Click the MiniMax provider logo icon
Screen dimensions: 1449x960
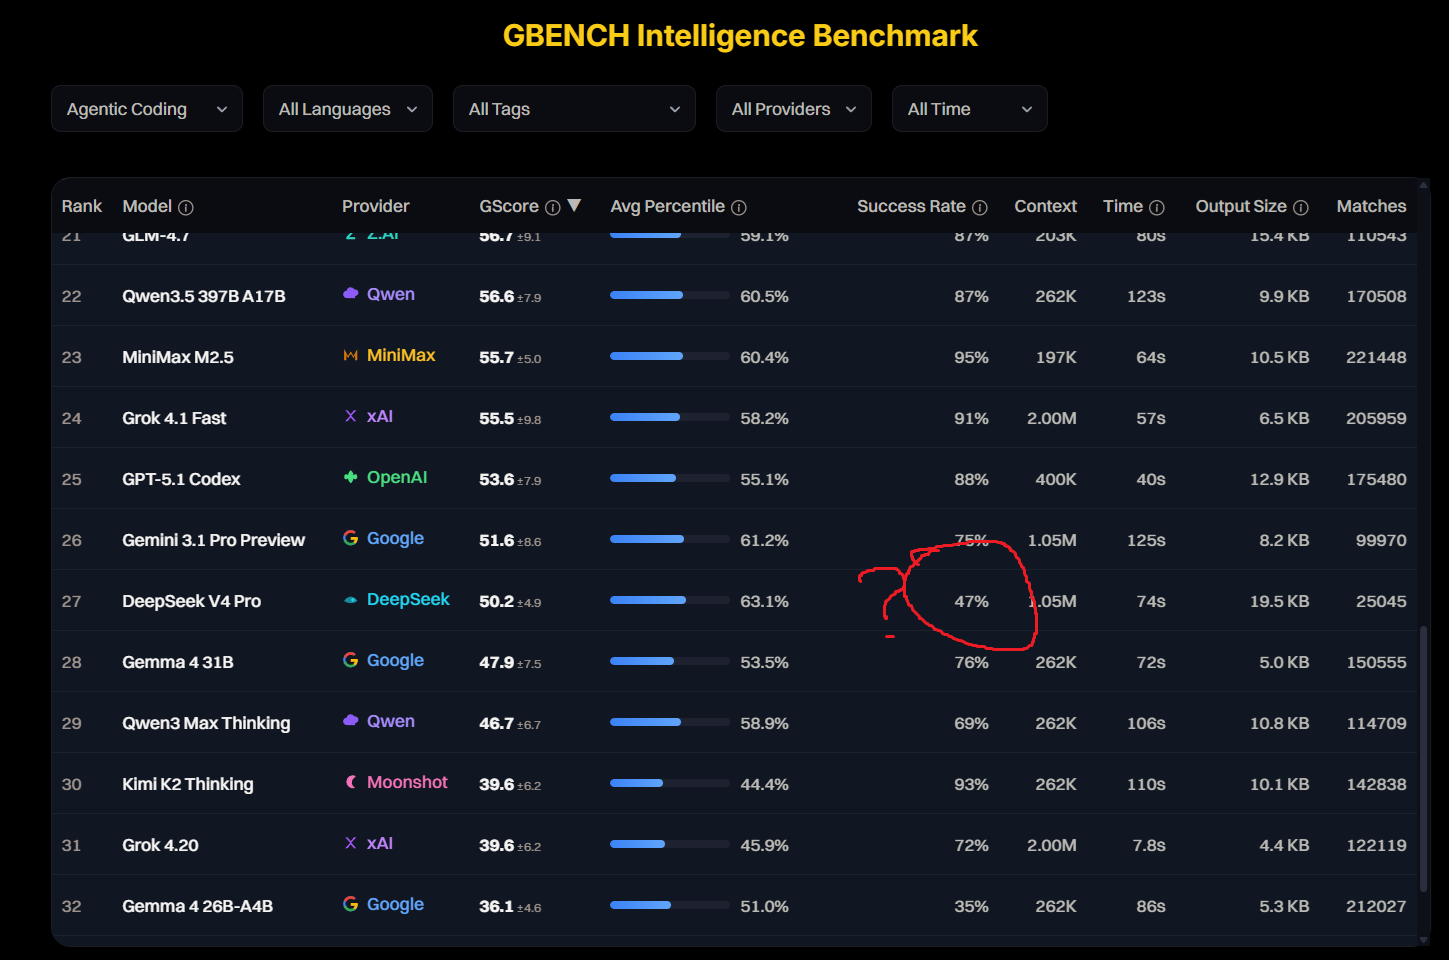[x=351, y=355]
